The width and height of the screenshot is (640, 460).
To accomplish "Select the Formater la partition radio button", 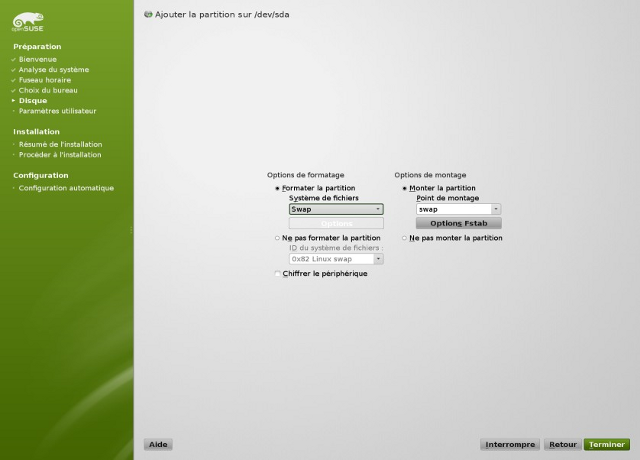I will tap(277, 188).
